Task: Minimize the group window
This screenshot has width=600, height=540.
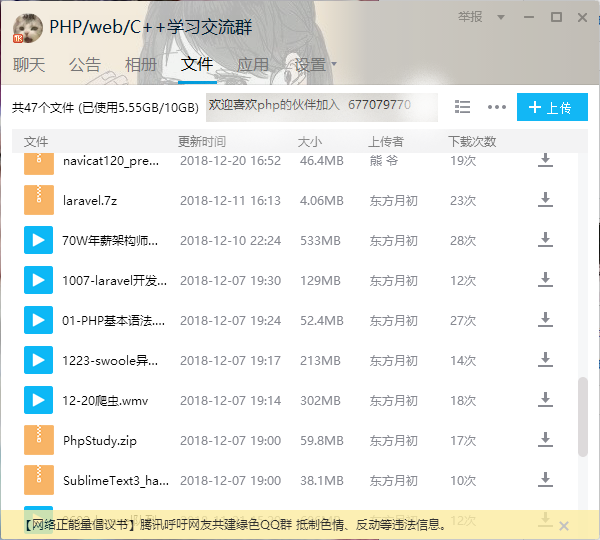Action: 529,17
